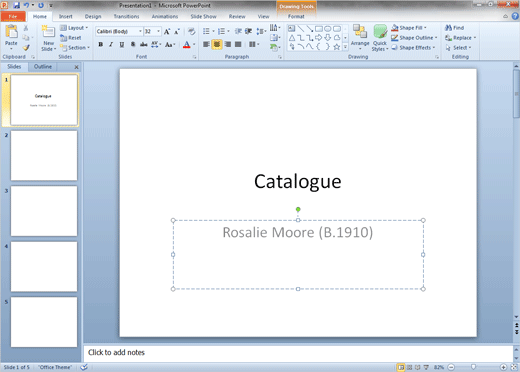Toggle Underline formatting
Viewport: 520px width, 372px height.
click(122, 44)
